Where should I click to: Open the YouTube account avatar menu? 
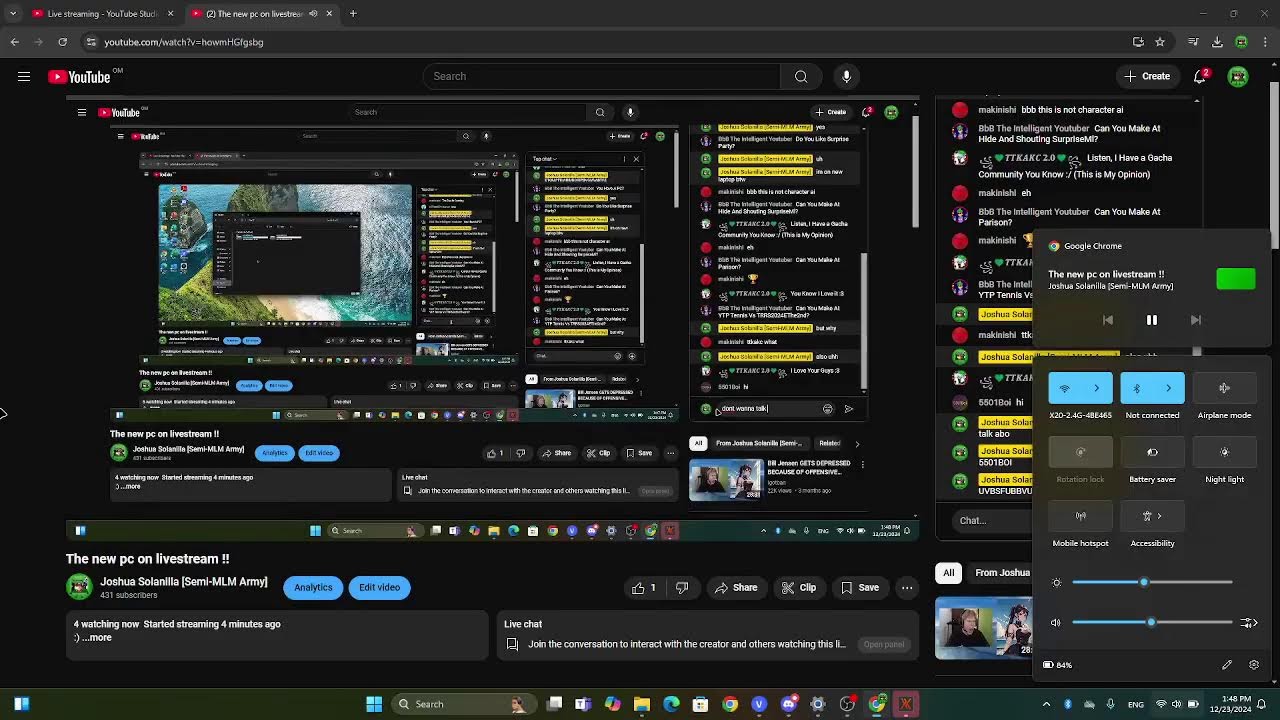pyautogui.click(x=1238, y=76)
